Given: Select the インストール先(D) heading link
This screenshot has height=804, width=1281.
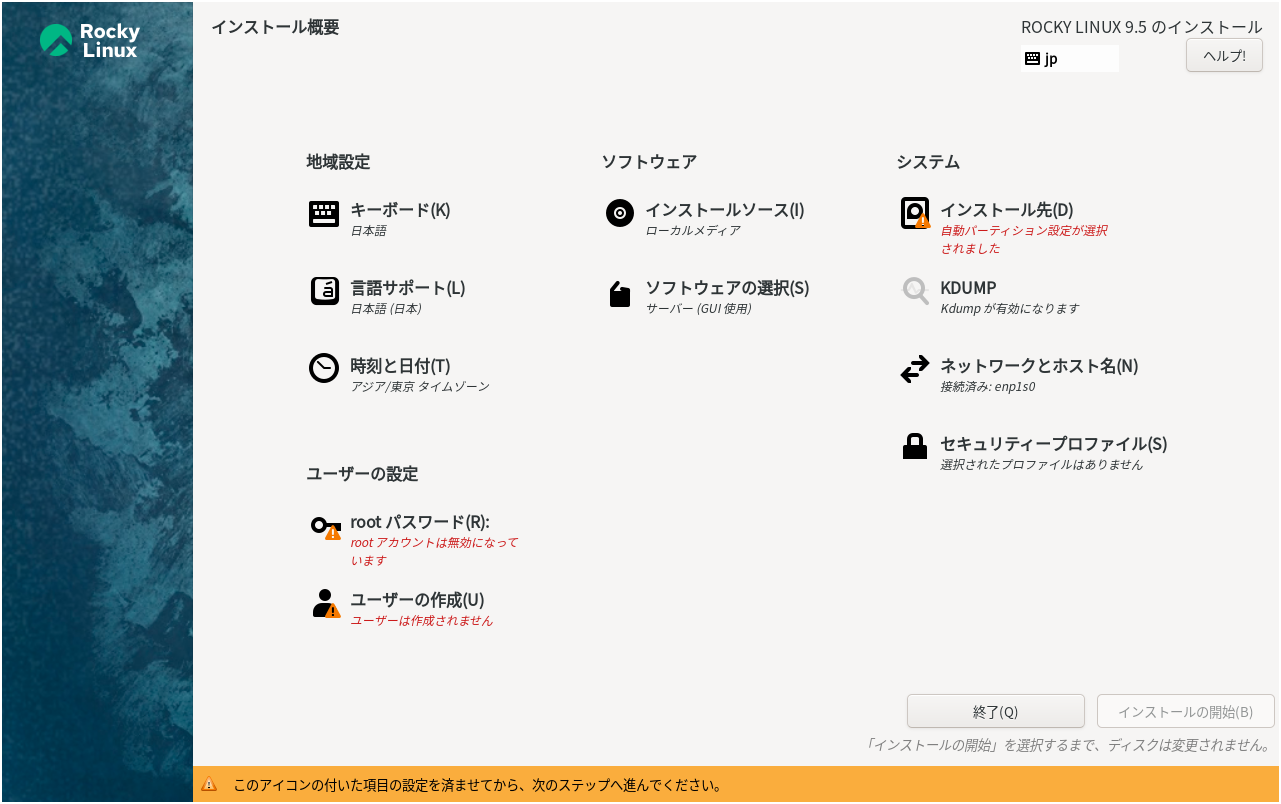Looking at the screenshot, I should click(1006, 209).
